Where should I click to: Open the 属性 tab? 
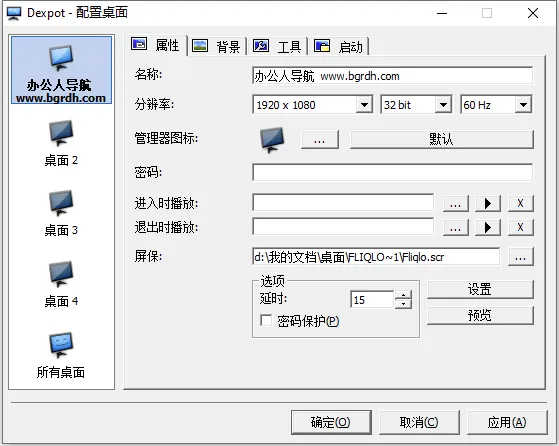(x=156, y=45)
